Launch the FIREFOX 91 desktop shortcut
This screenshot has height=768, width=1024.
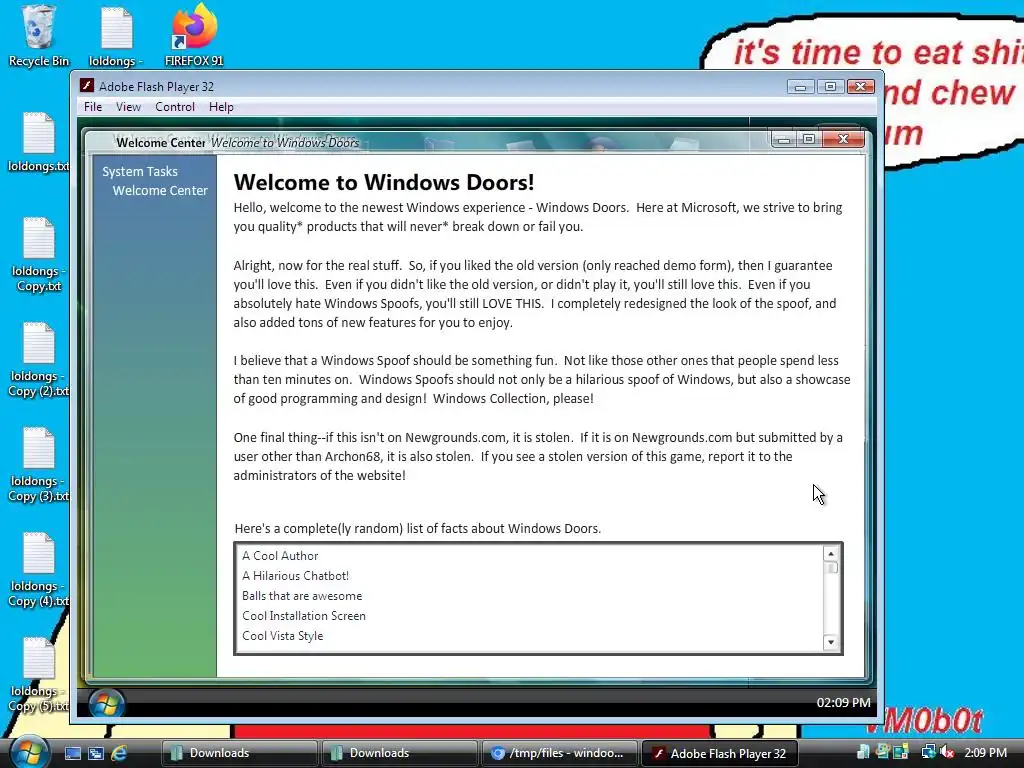[x=194, y=36]
